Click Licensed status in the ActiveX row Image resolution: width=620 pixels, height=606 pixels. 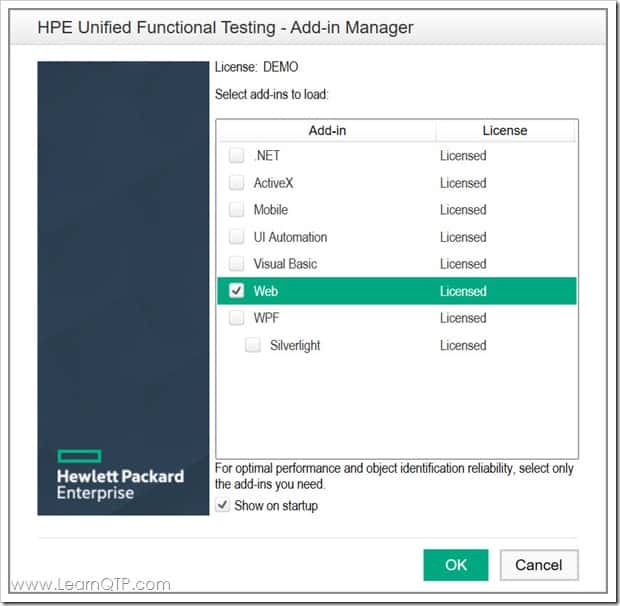tap(463, 183)
